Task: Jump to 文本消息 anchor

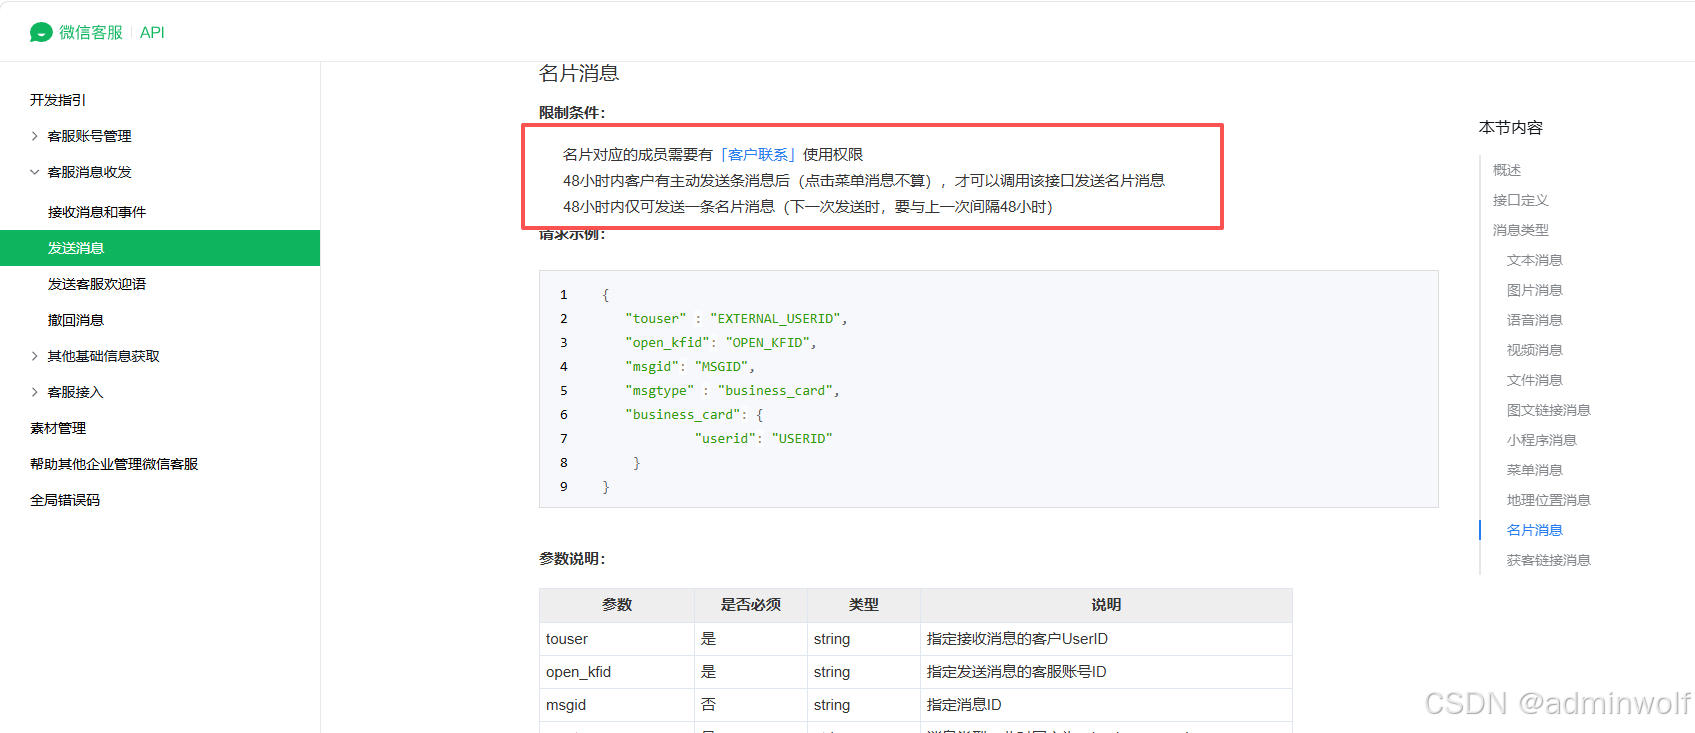Action: coord(1535,260)
